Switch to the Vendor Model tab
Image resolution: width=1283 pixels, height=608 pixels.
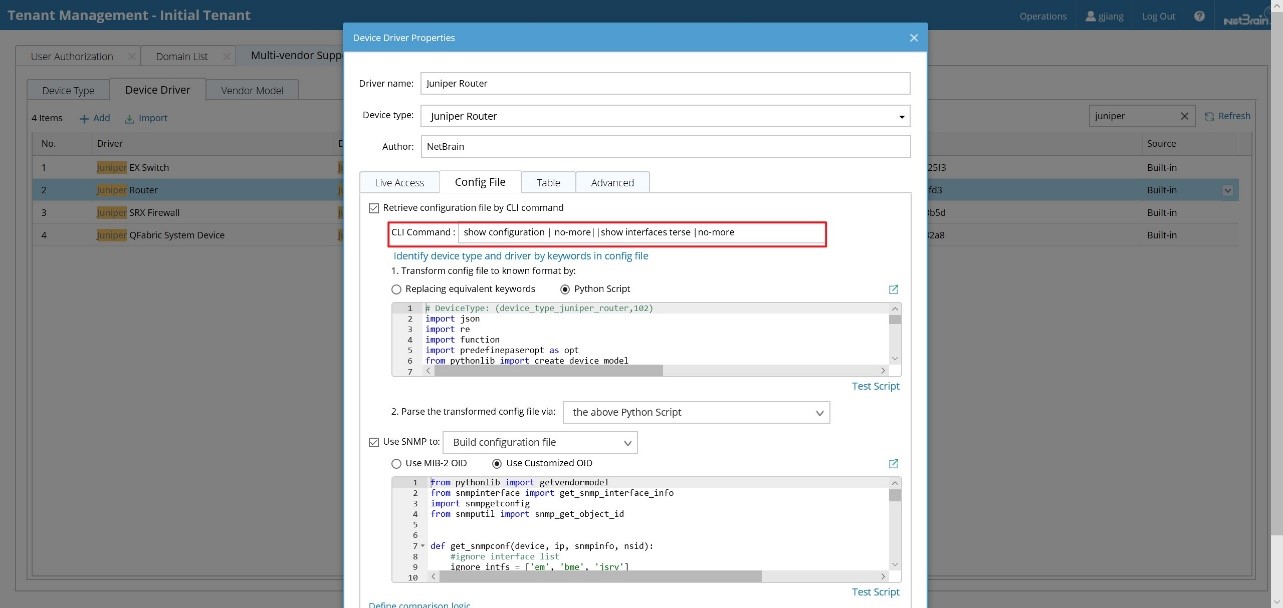tap(251, 90)
